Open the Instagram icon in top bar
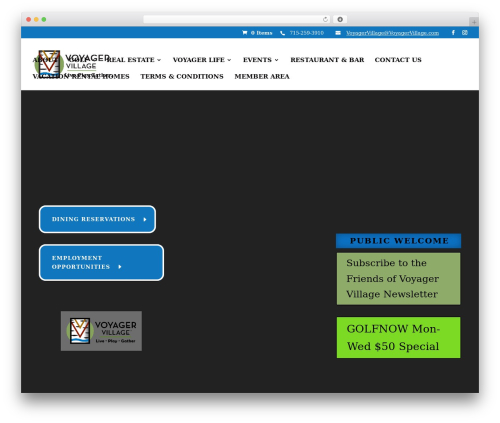Image resolution: width=500 pixels, height=423 pixels. (465, 33)
